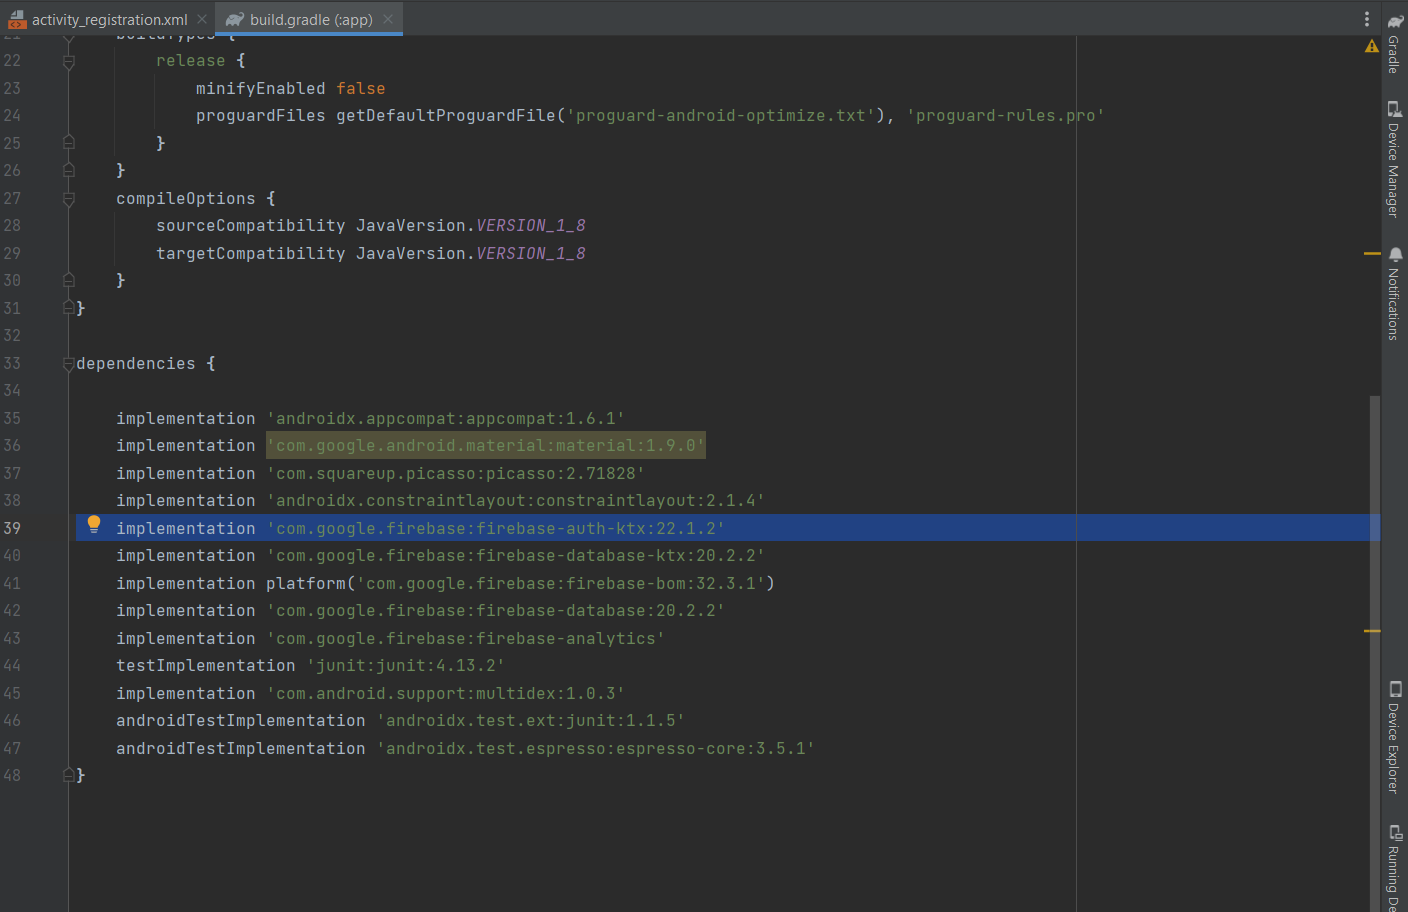Click the multidex:1.0.3 dependency string

446,694
